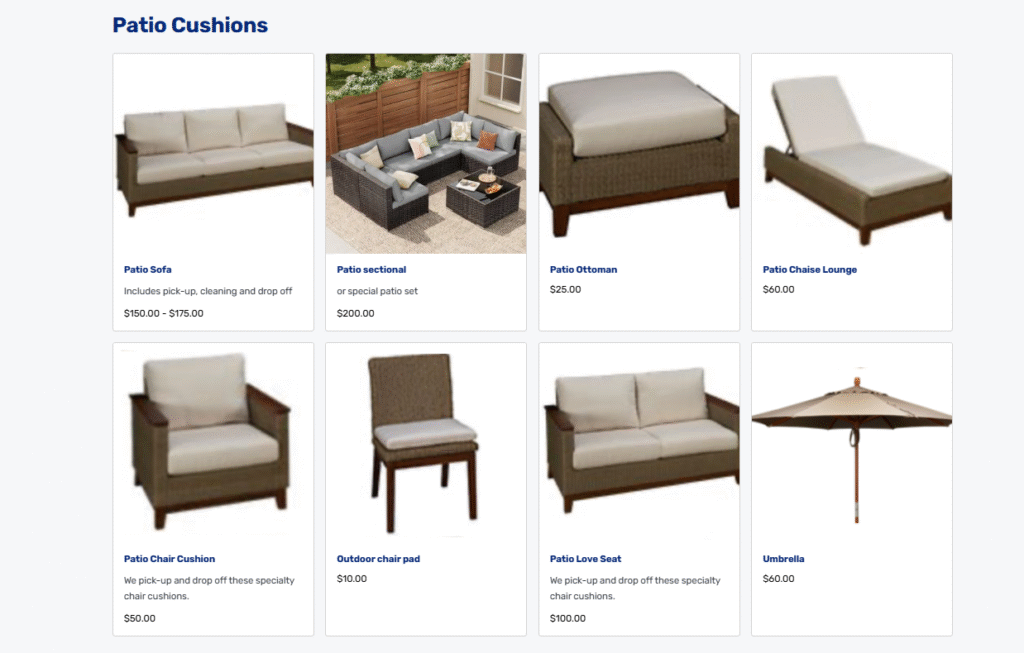Open the Patio Love Seat image

(639, 443)
